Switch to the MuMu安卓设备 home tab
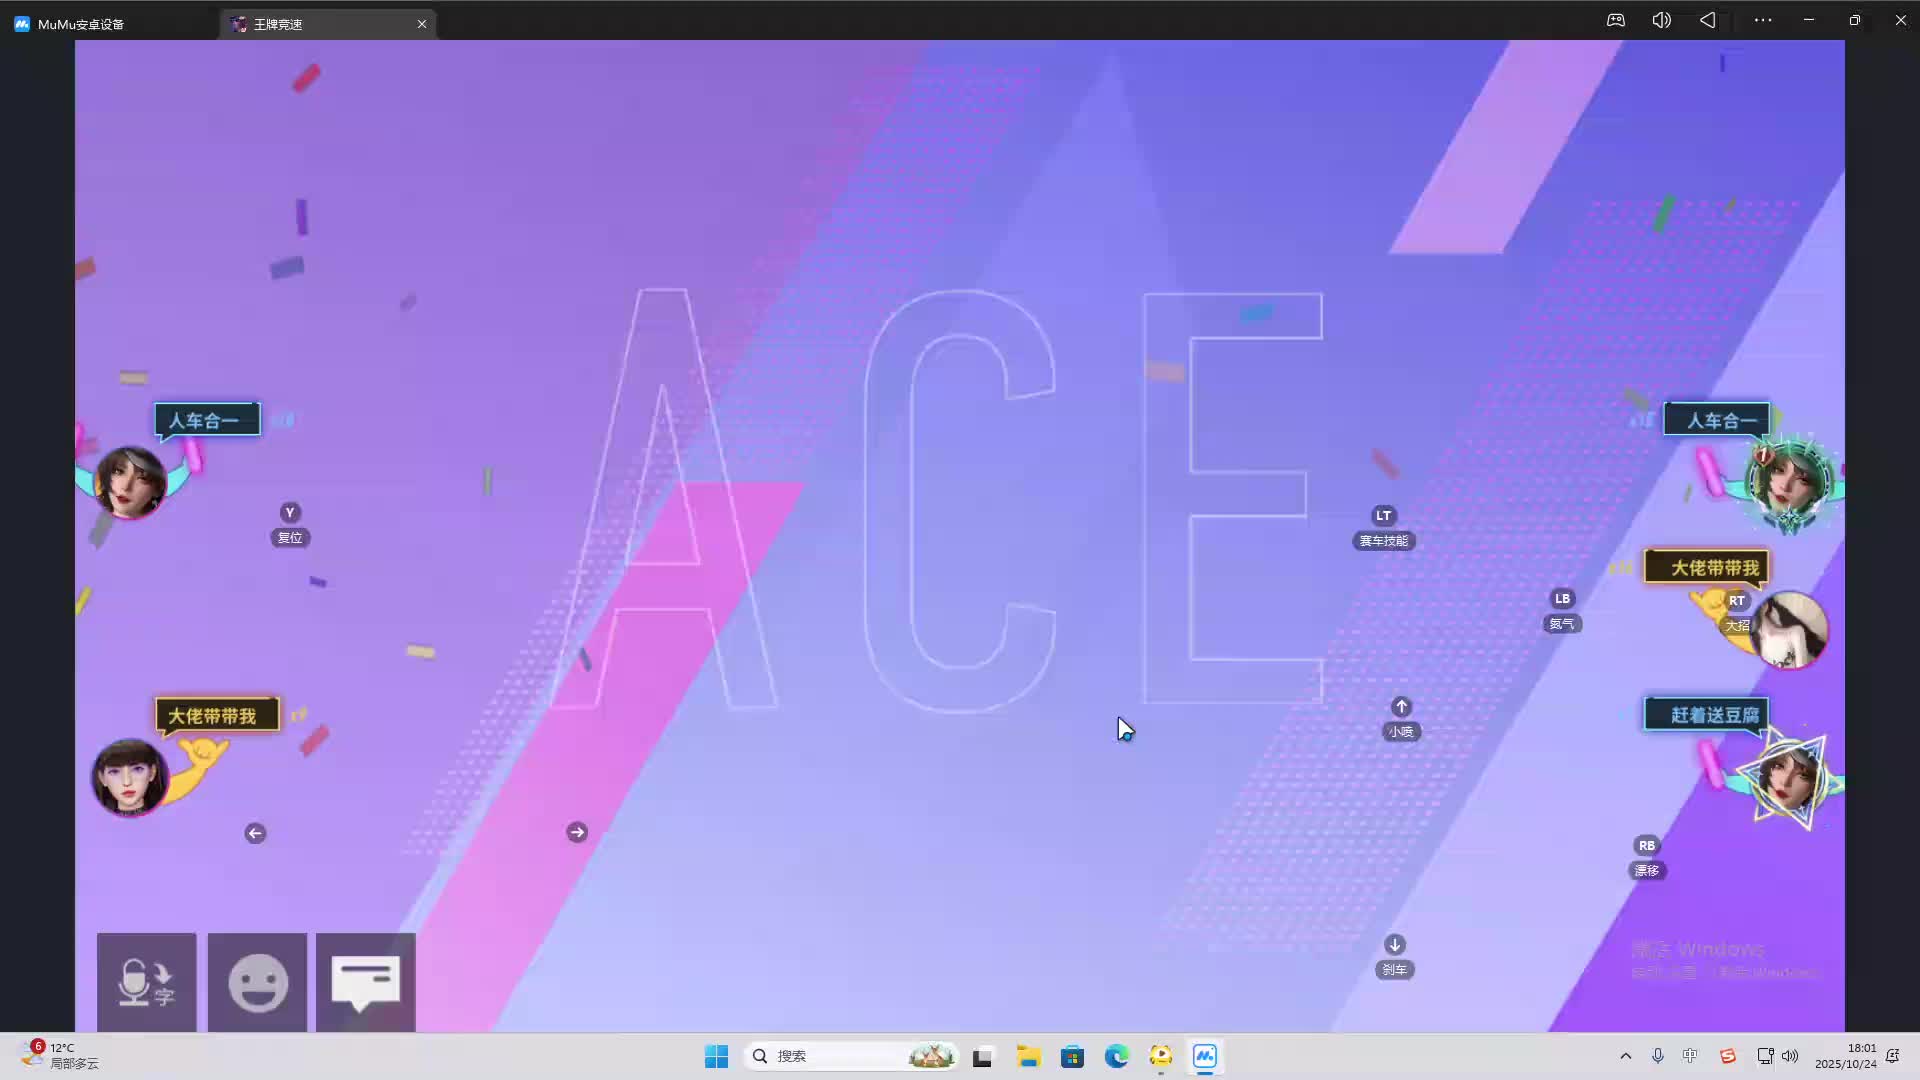1920x1080 pixels. tap(80, 24)
